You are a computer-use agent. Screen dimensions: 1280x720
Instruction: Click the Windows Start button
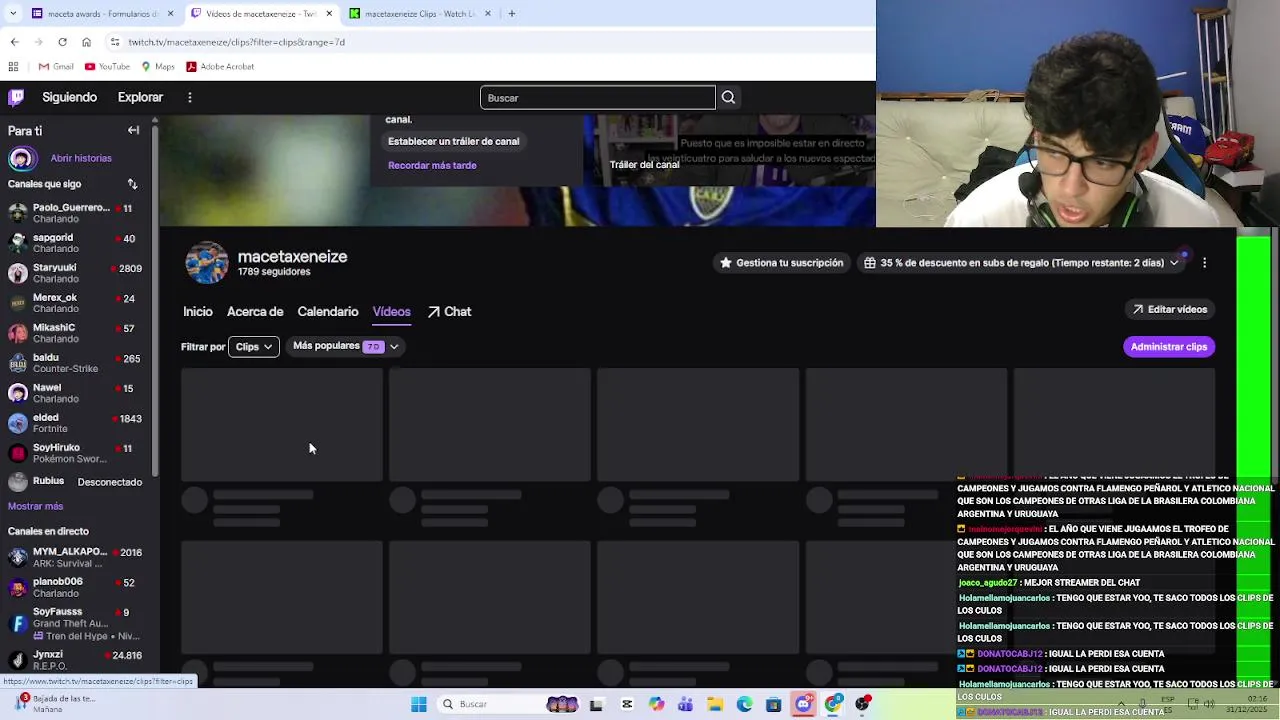419,704
